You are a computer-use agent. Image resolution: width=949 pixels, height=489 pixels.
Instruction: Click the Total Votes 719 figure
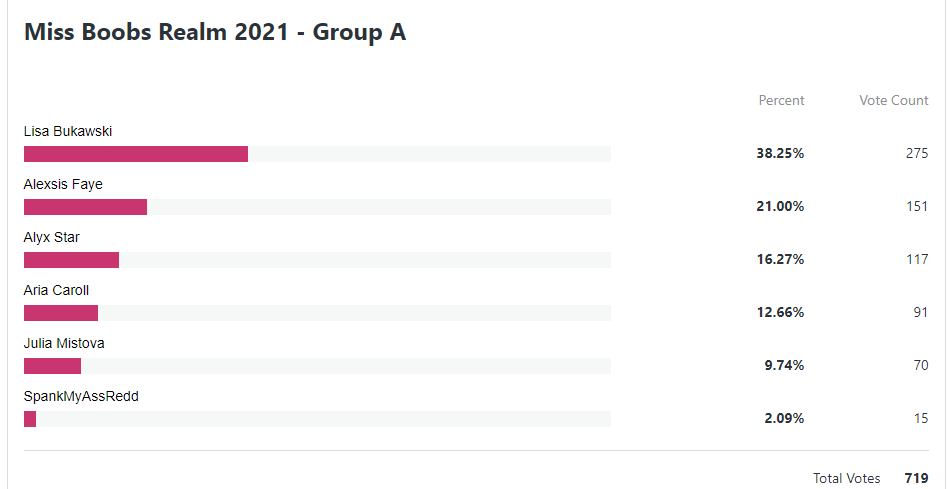click(x=916, y=478)
